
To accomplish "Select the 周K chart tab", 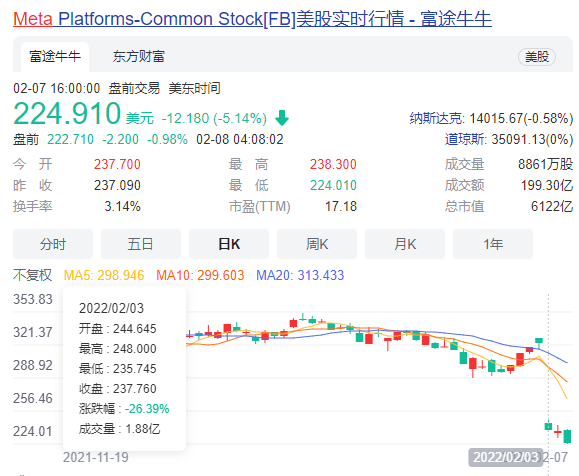I will tap(317, 244).
